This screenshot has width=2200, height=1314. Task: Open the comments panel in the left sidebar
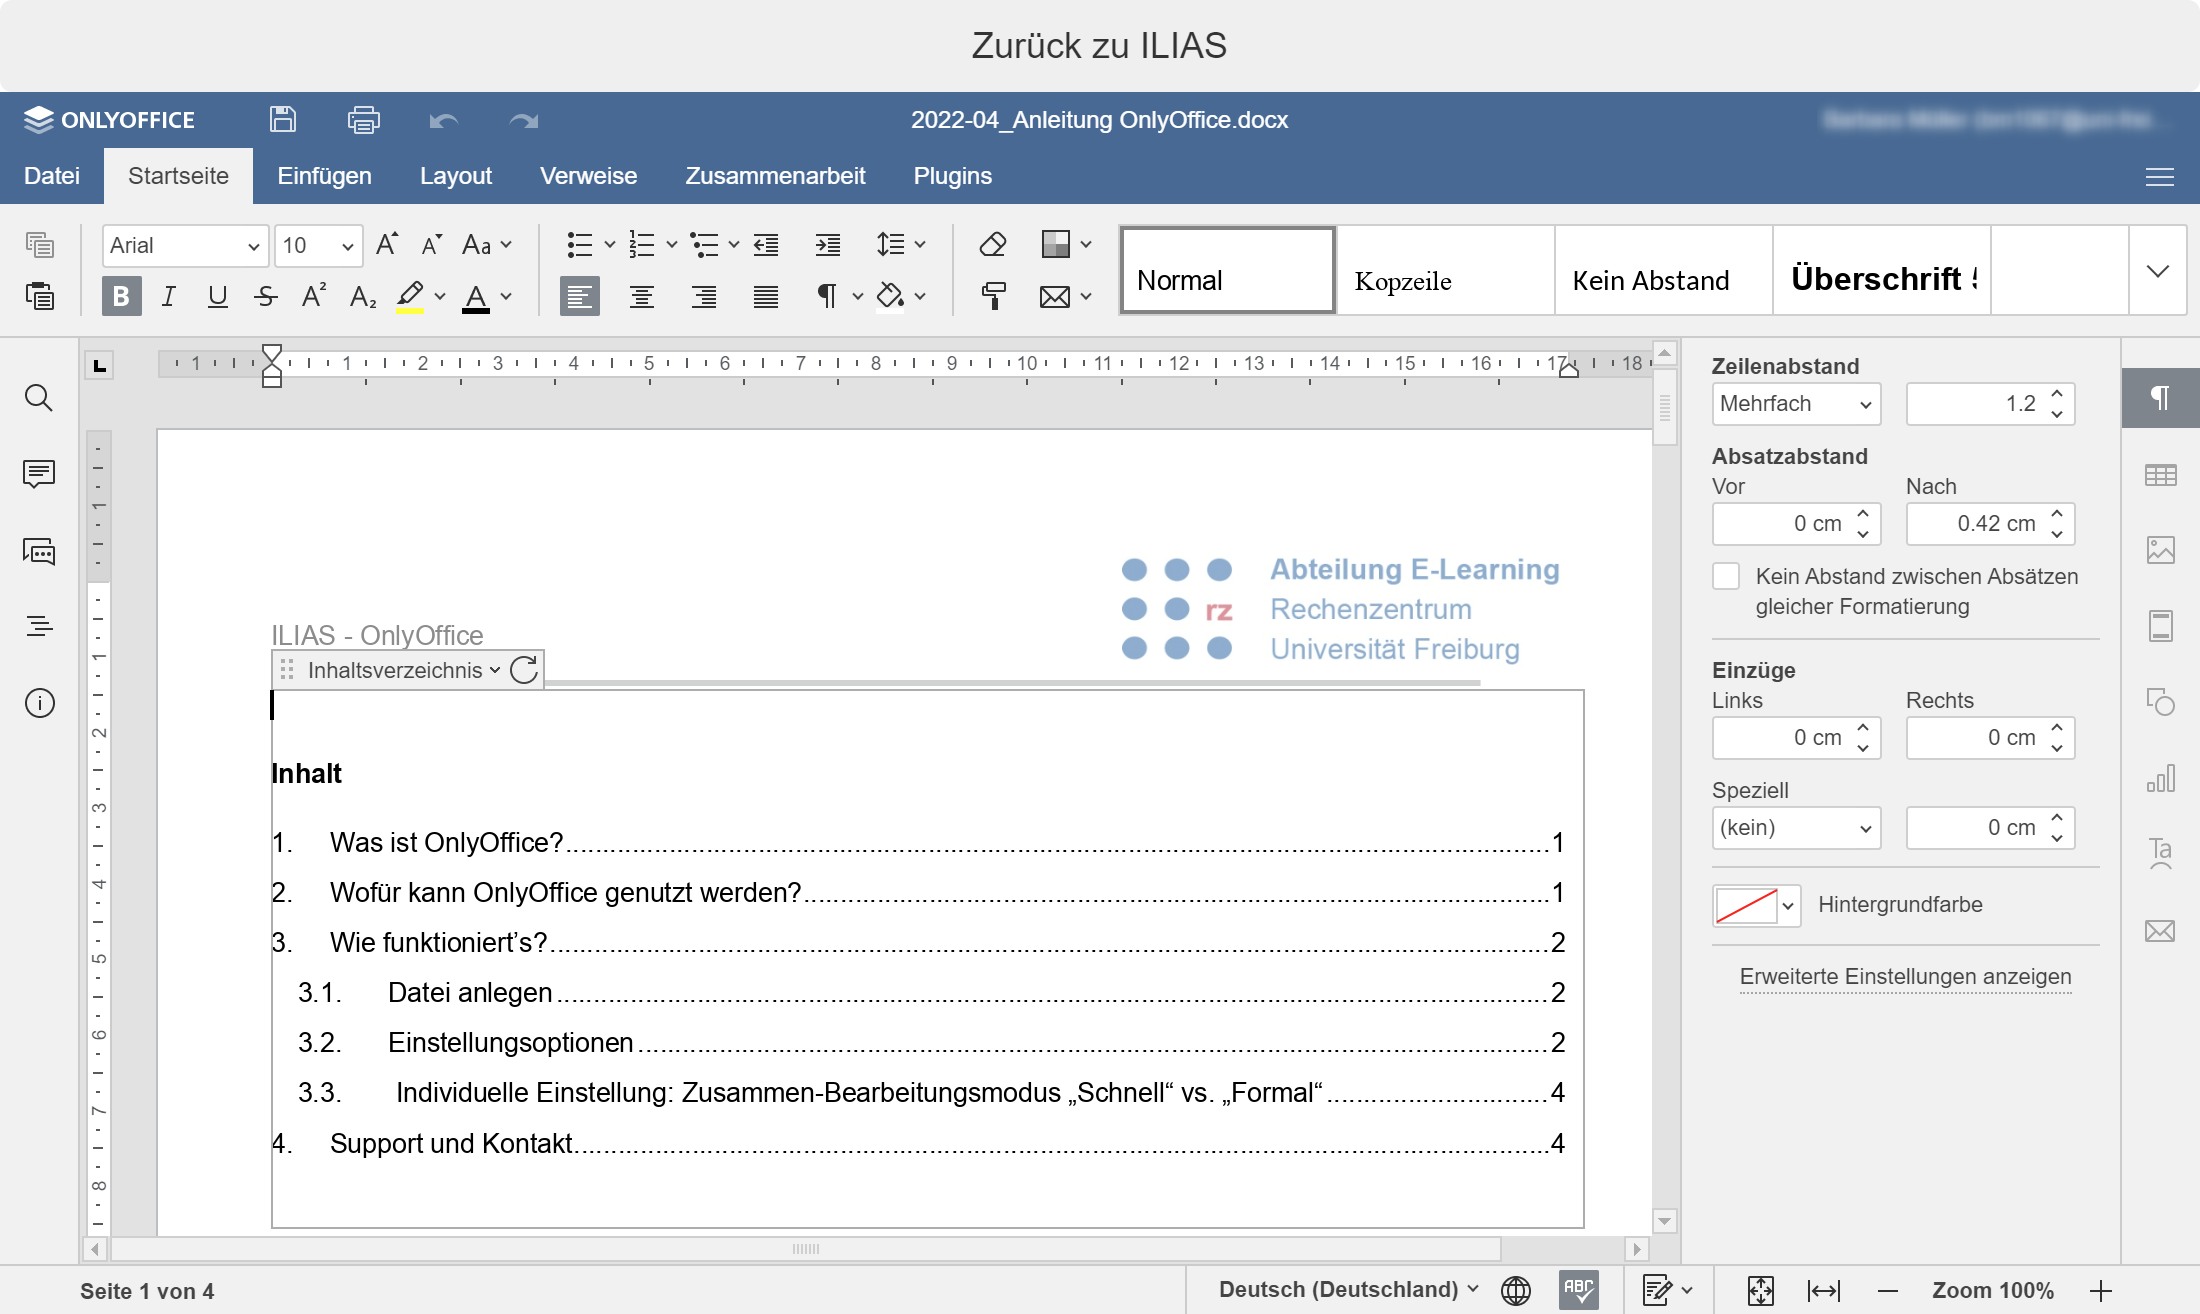[39, 474]
